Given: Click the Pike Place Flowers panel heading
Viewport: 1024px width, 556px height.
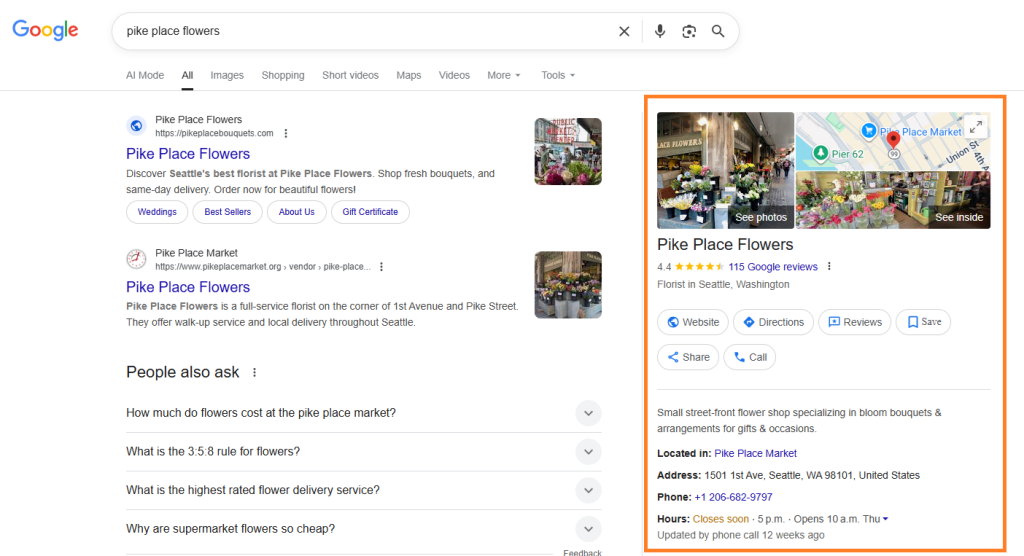Looking at the screenshot, I should click(x=725, y=244).
